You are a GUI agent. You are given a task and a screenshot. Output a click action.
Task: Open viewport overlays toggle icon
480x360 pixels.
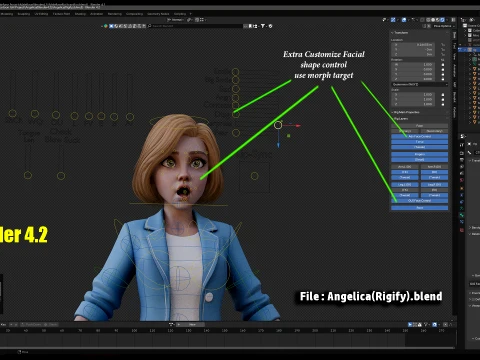click(404, 20)
